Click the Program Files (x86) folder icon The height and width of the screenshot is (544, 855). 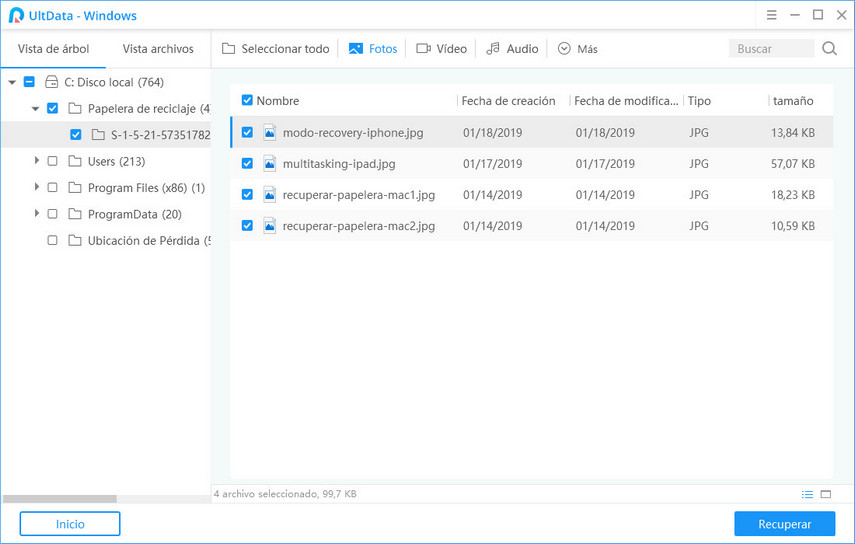coord(75,188)
